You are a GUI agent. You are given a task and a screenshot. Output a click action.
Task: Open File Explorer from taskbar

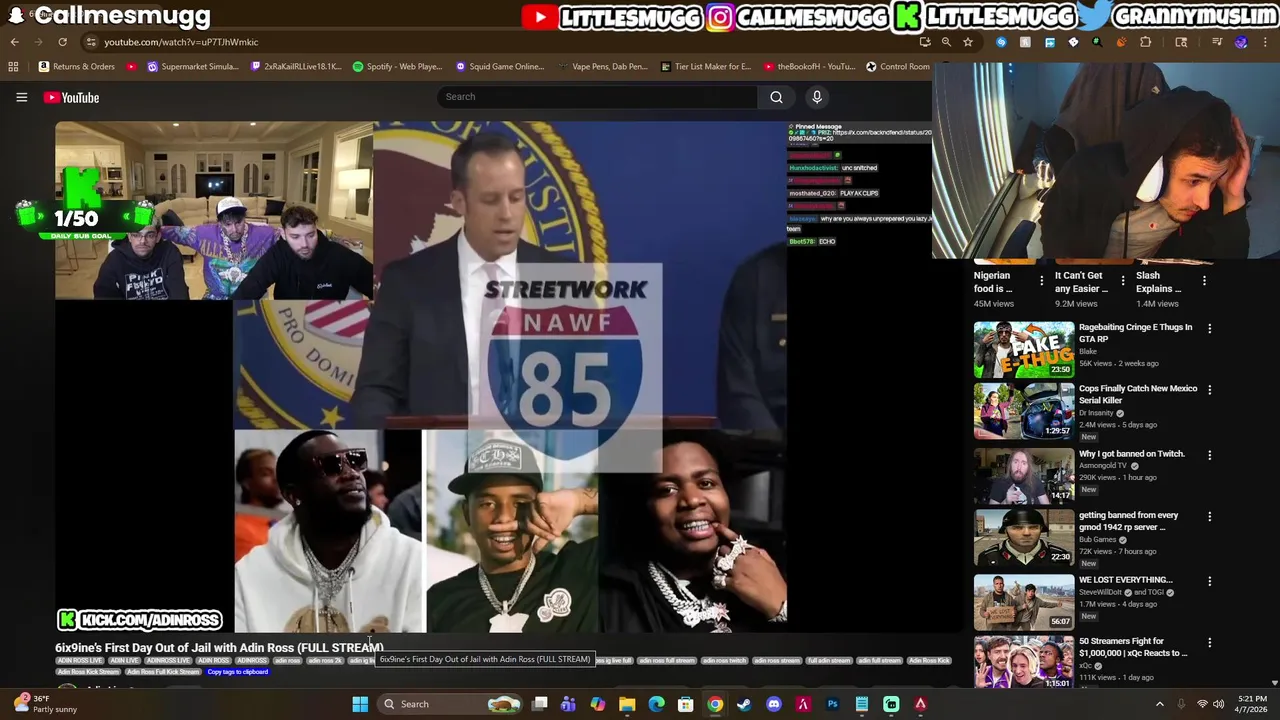pyautogui.click(x=627, y=704)
